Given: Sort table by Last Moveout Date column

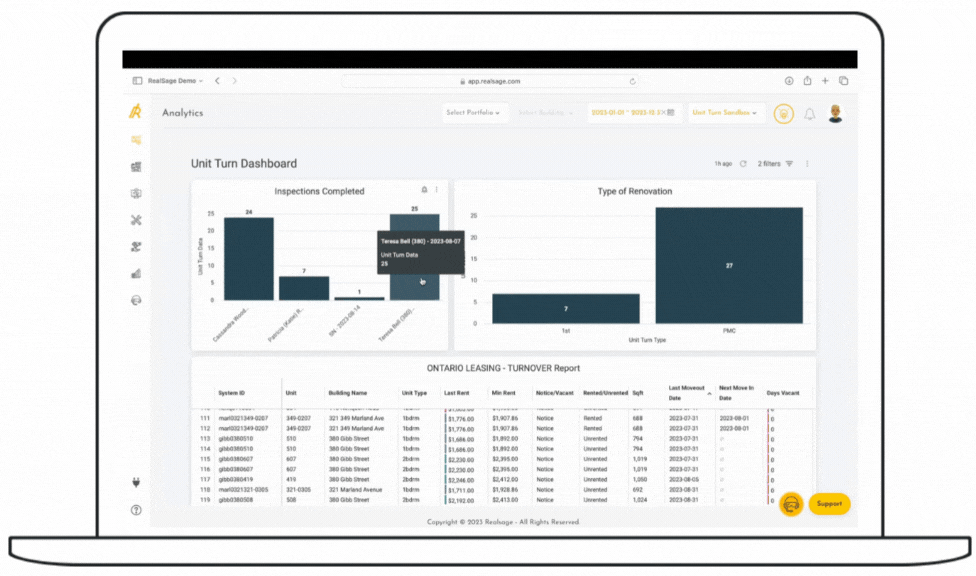Looking at the screenshot, I should [688, 393].
